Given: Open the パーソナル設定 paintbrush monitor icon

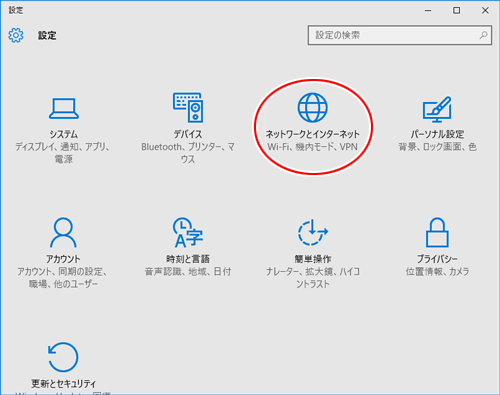Looking at the screenshot, I should [437, 109].
